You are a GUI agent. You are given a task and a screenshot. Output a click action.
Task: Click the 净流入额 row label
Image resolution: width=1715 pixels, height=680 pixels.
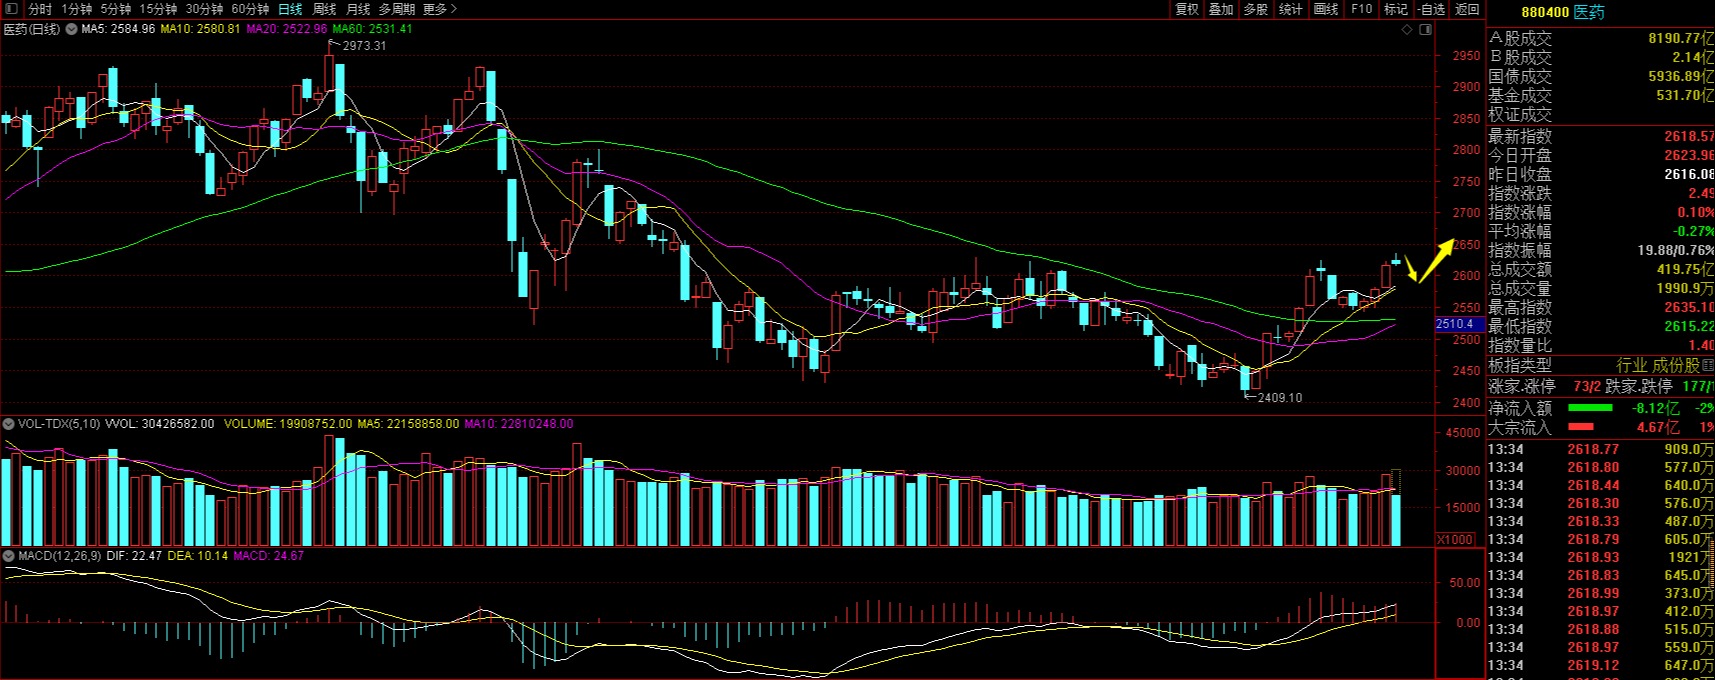click(1520, 408)
